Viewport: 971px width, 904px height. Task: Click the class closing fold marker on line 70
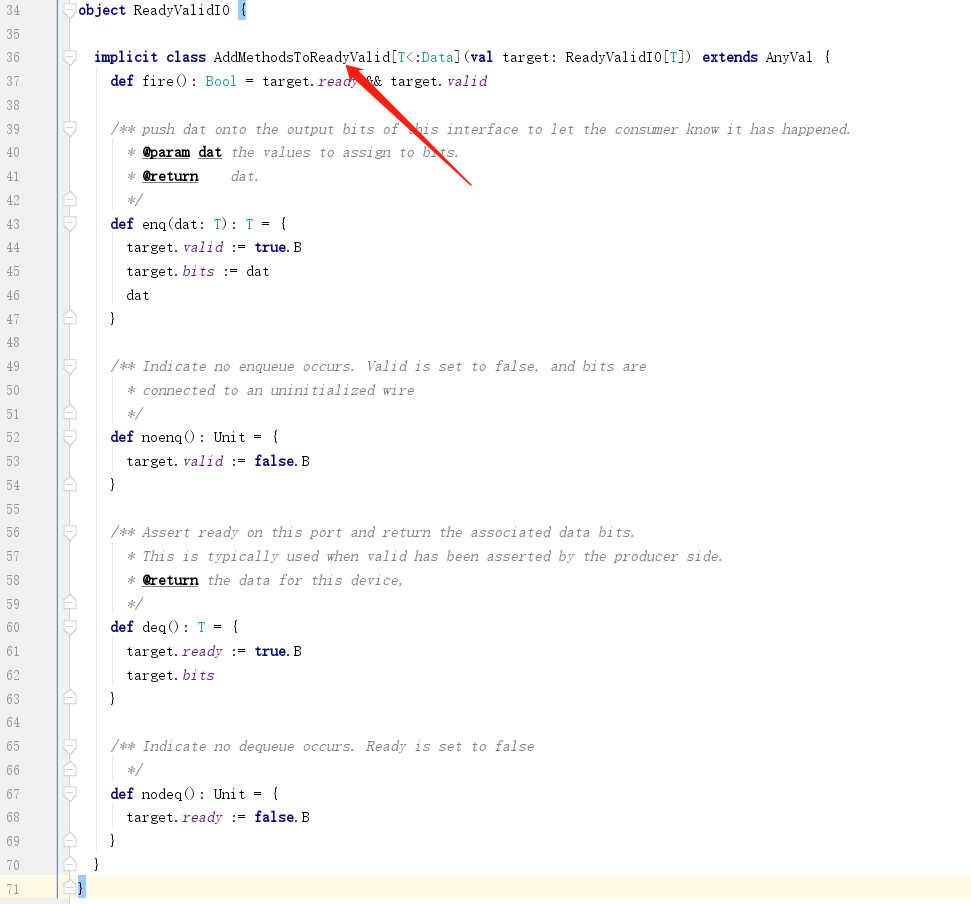tap(69, 864)
